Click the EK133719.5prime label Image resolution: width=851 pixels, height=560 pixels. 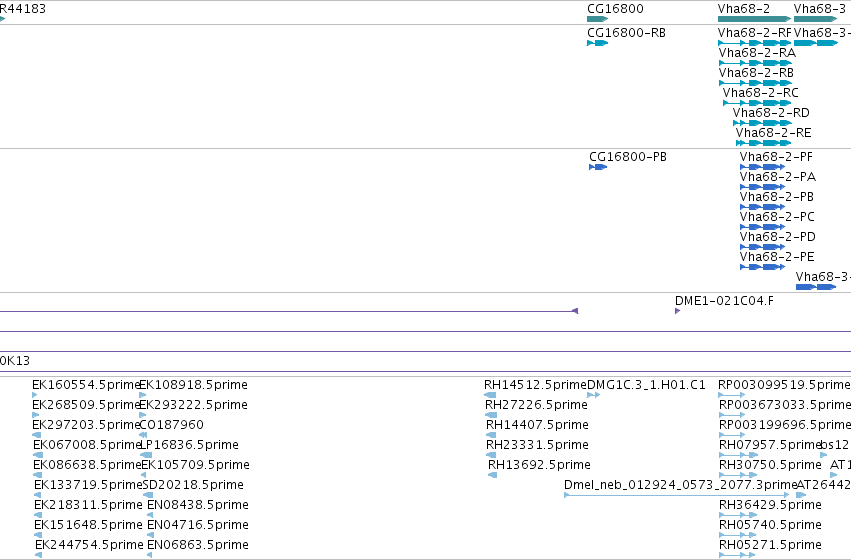pyautogui.click(x=88, y=485)
